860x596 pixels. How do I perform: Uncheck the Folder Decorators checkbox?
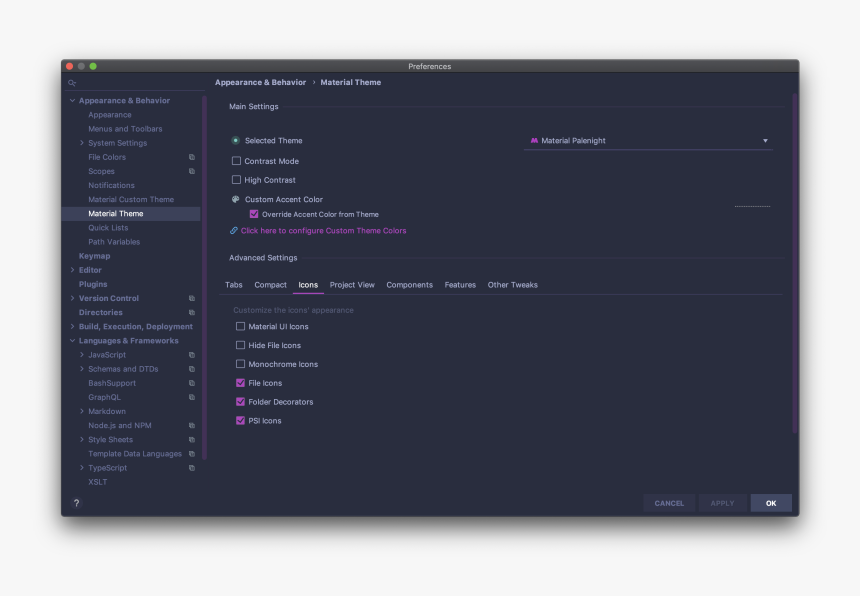[x=240, y=402]
